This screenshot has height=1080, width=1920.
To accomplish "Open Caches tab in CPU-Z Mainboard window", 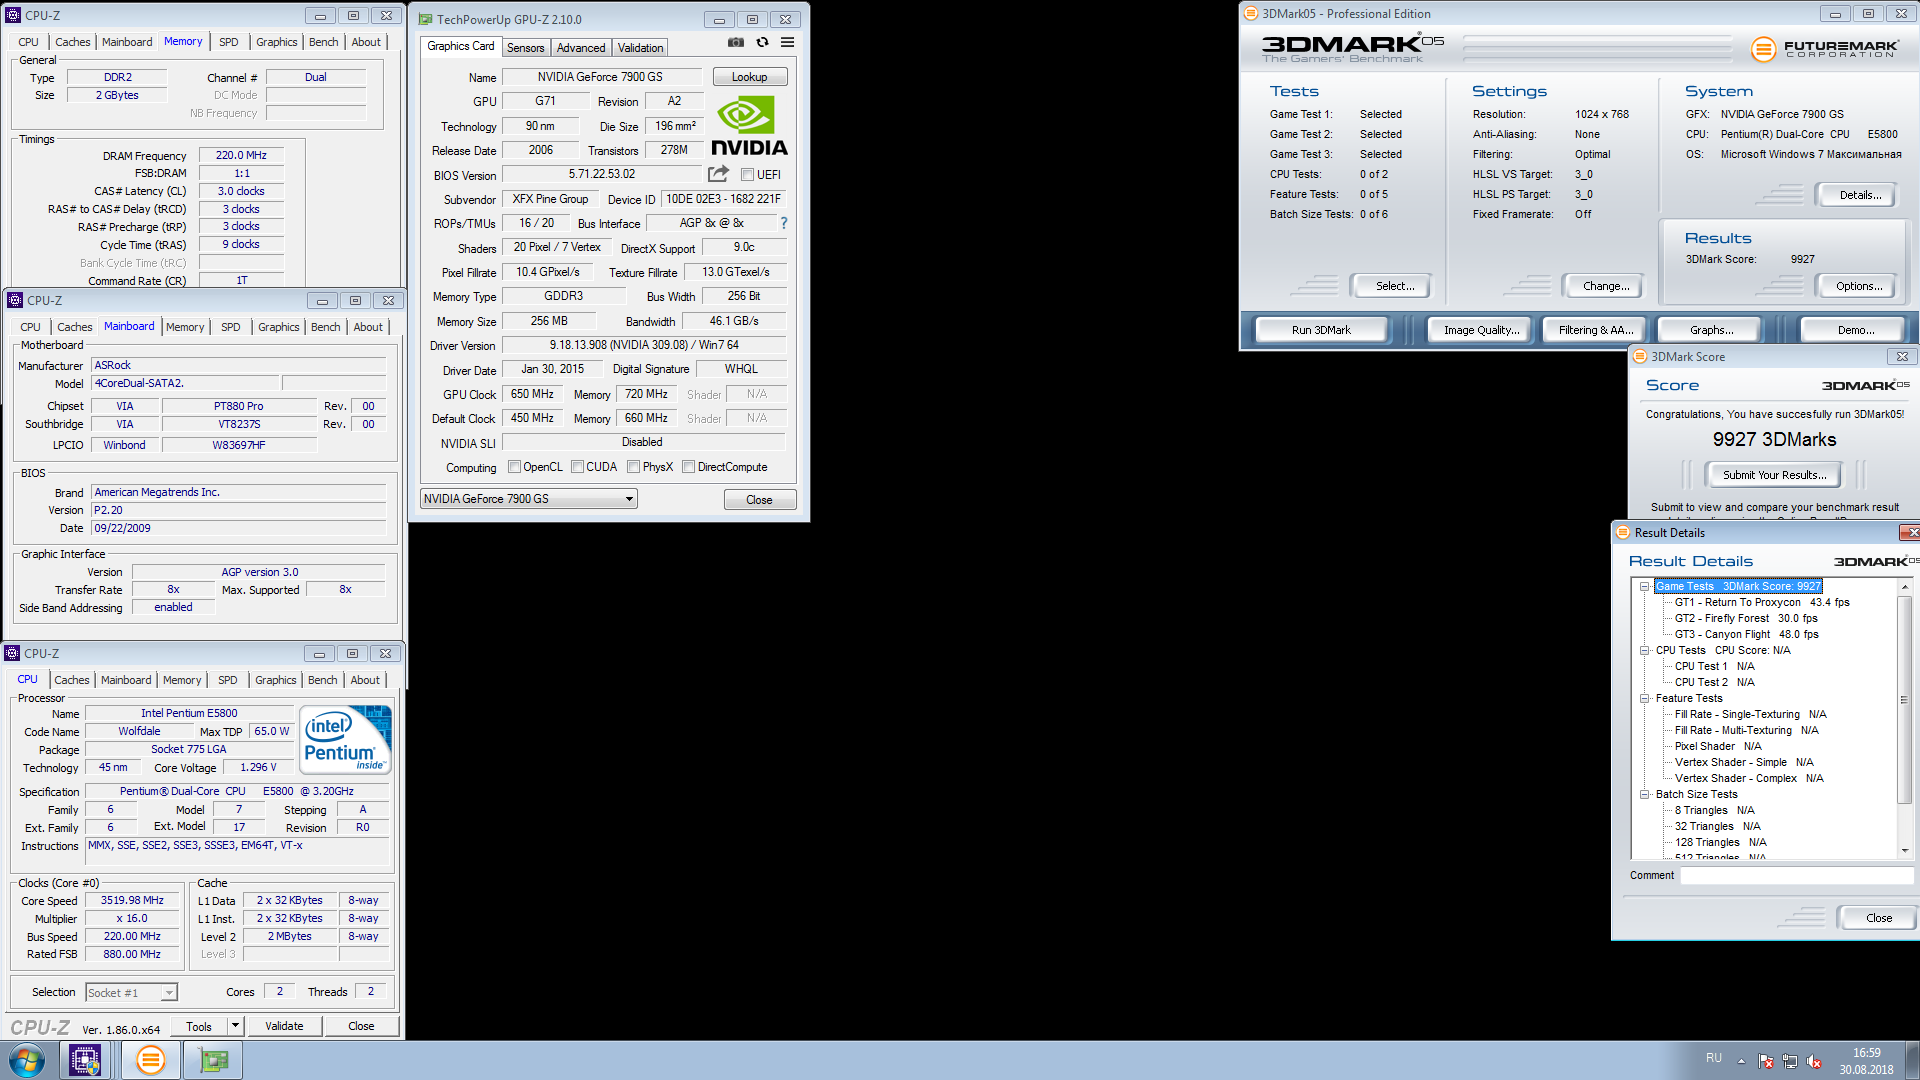I will (x=75, y=327).
